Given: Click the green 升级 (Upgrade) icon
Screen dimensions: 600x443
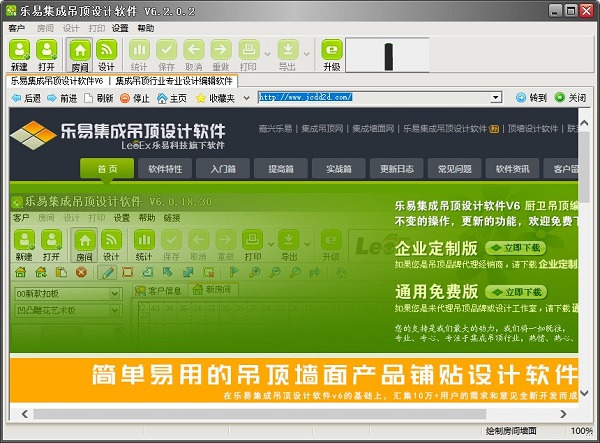Looking at the screenshot, I should click(x=332, y=53).
